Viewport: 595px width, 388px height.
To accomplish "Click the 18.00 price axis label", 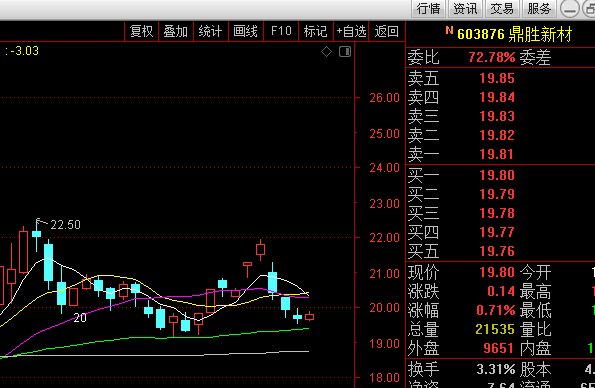I will click(x=384, y=378).
